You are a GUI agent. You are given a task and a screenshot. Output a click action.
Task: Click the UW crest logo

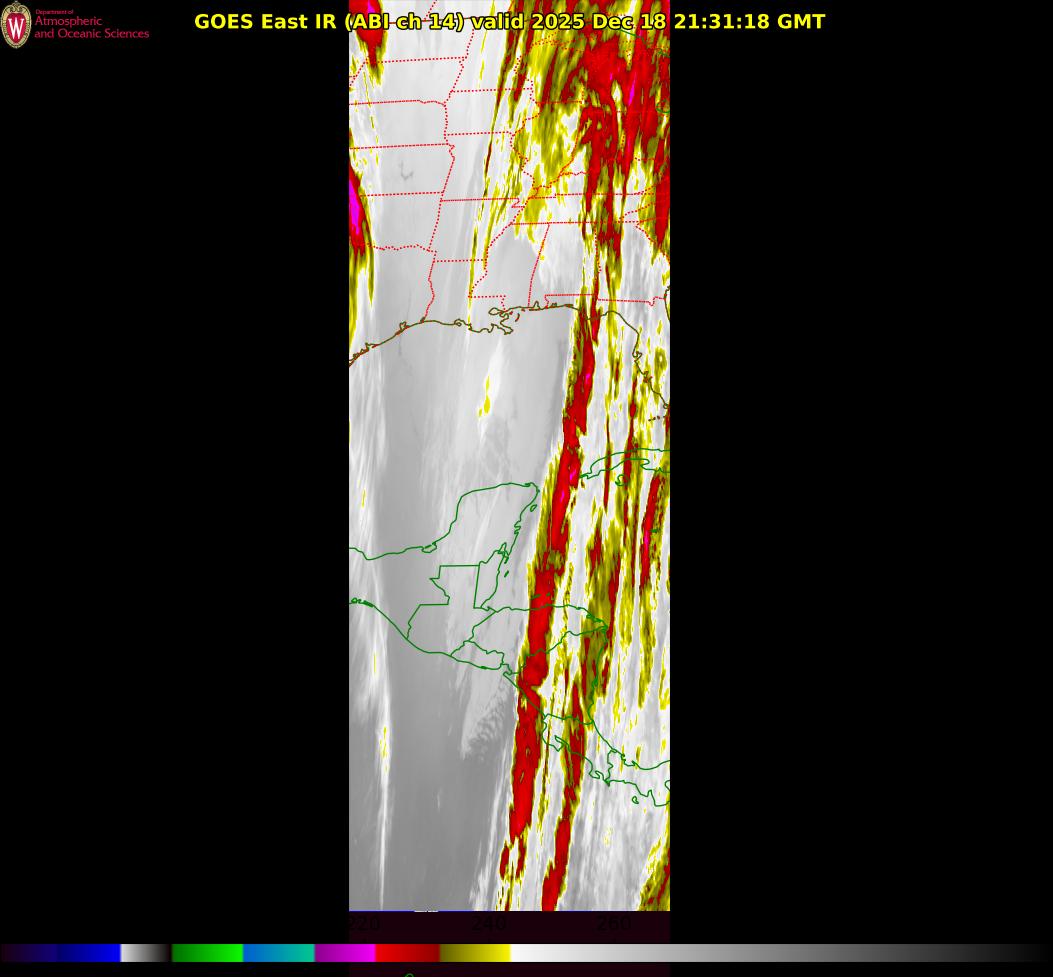[16, 25]
